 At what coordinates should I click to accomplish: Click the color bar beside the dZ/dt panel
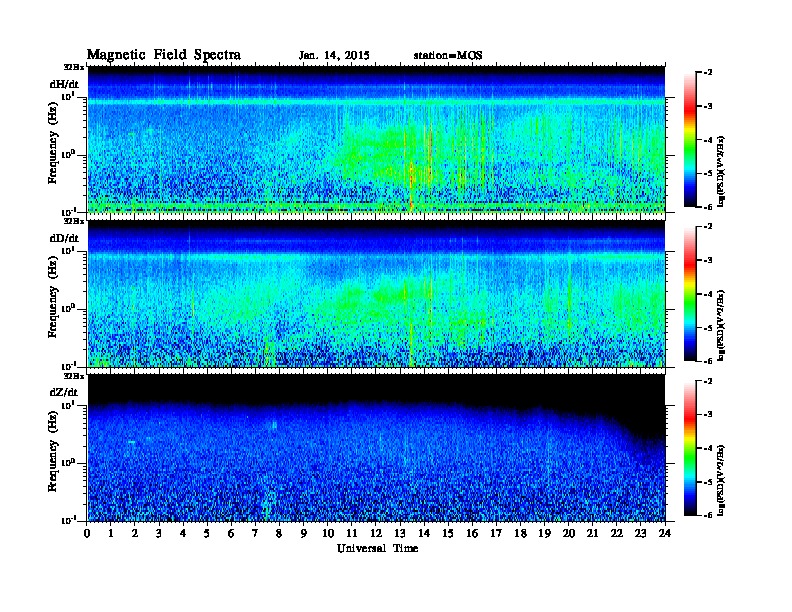point(690,448)
